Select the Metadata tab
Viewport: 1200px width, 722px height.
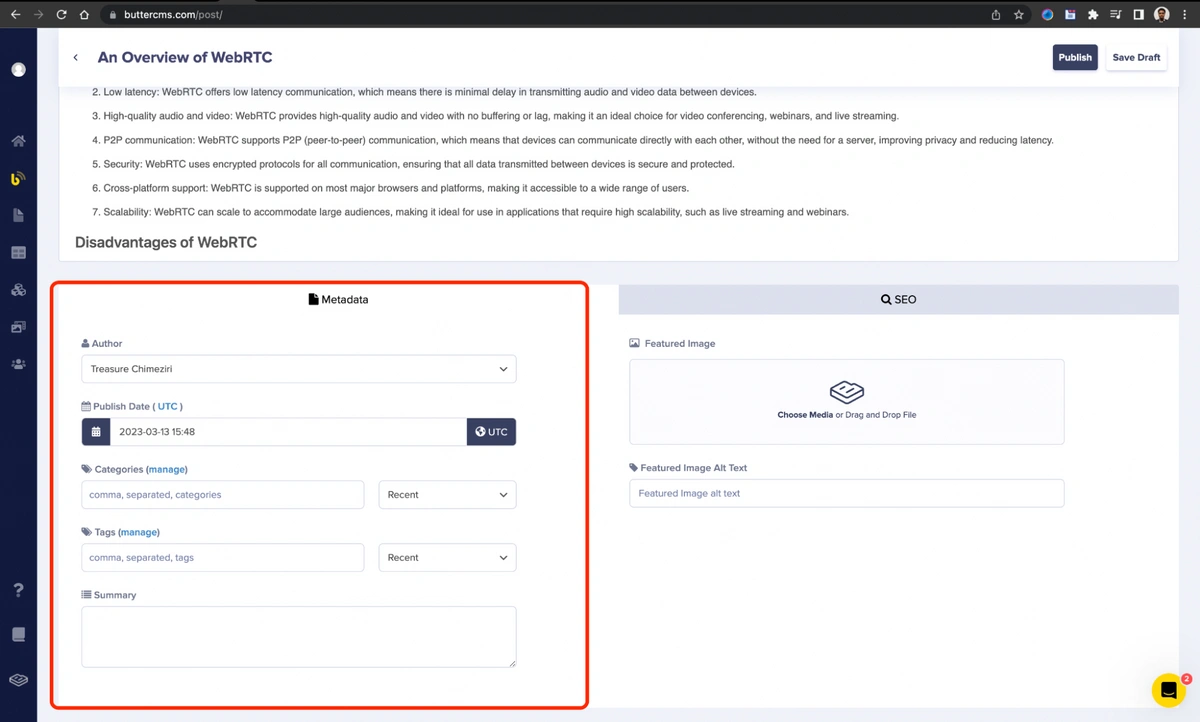pos(338,299)
